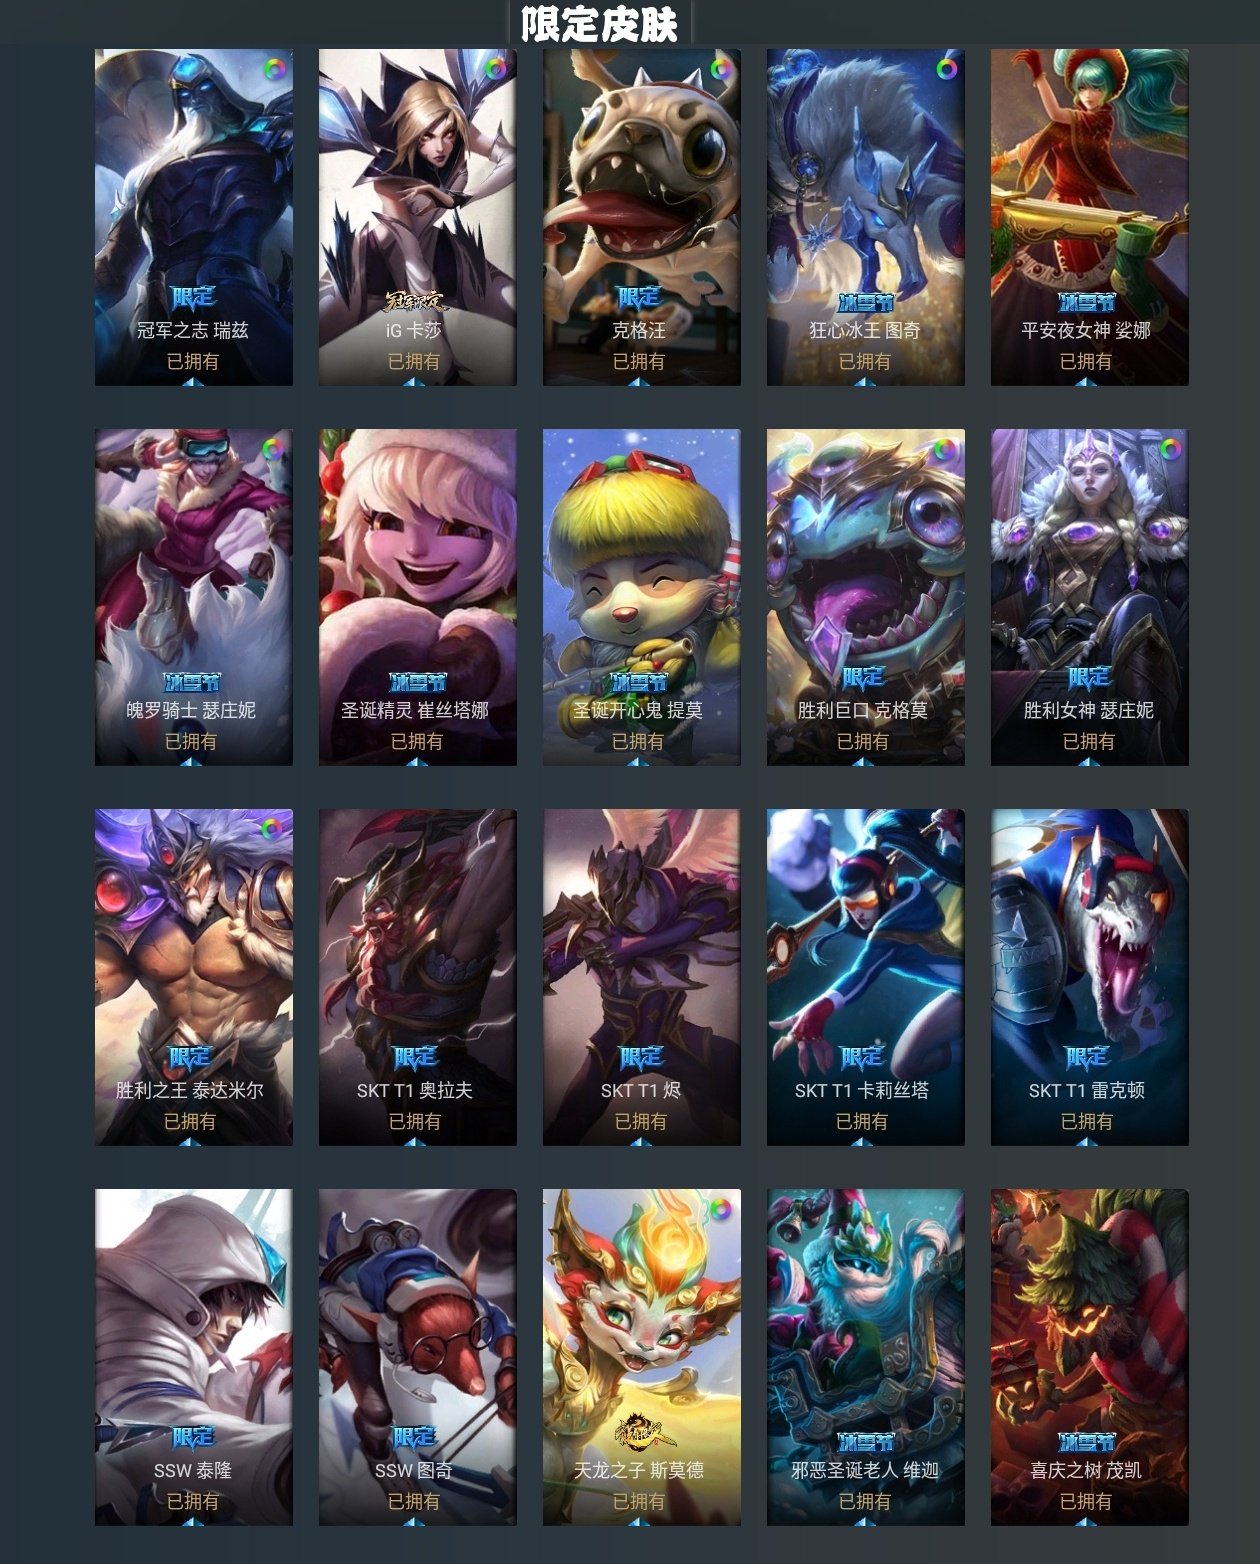1260x1564 pixels.
Task: Open chroma wheel icon on 天龙之子 斯莫德 card
Action: (722, 1209)
